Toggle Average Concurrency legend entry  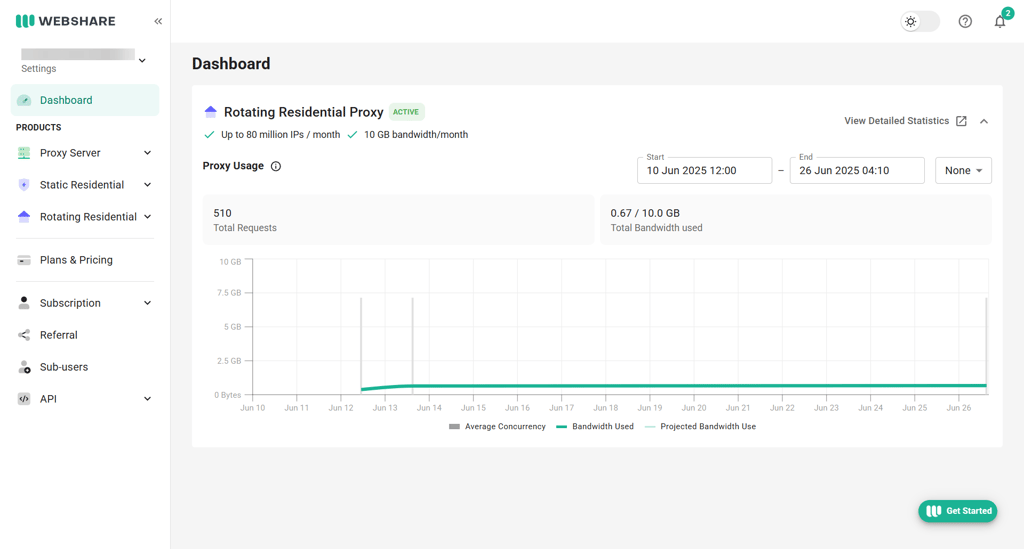click(497, 426)
